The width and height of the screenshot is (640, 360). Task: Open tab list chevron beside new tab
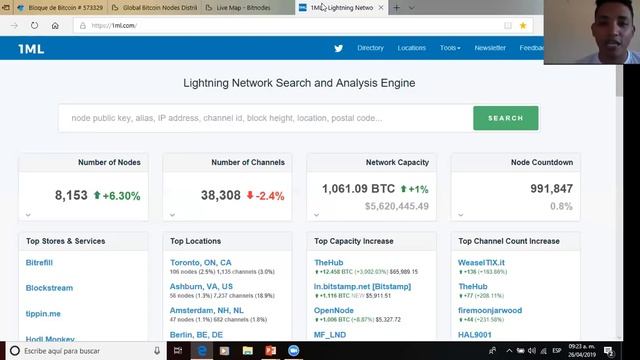411,7
